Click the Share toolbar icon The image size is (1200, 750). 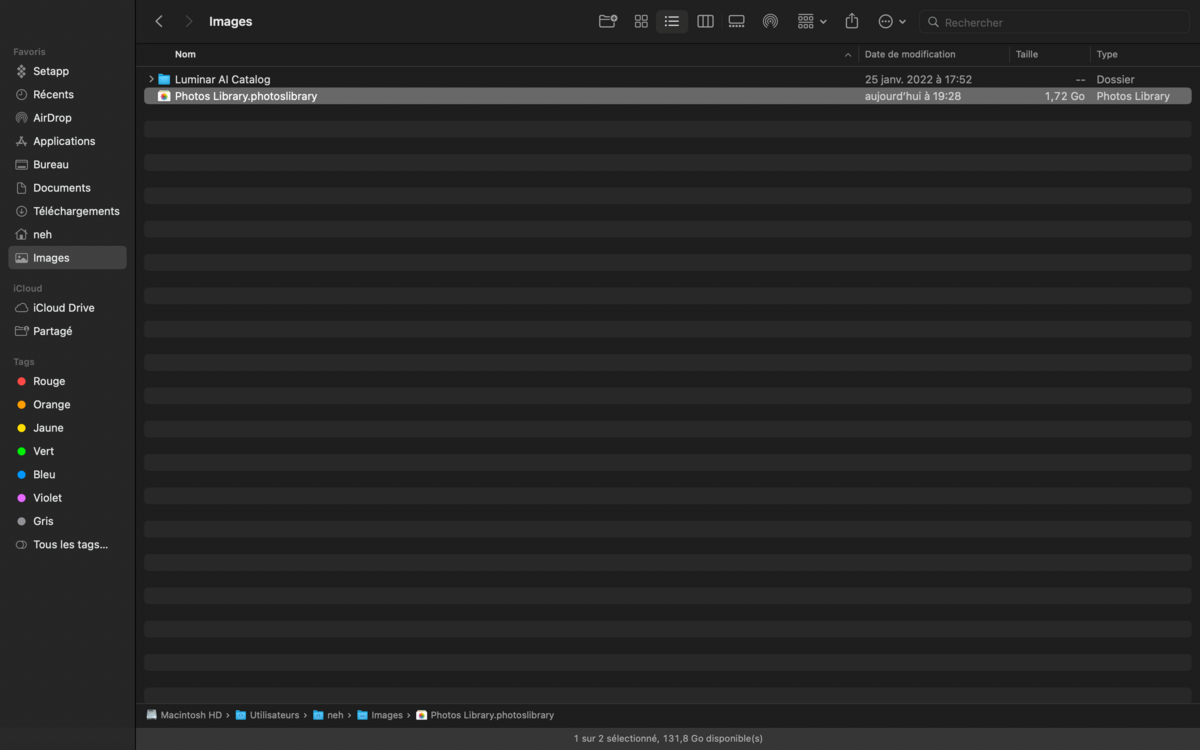852,21
